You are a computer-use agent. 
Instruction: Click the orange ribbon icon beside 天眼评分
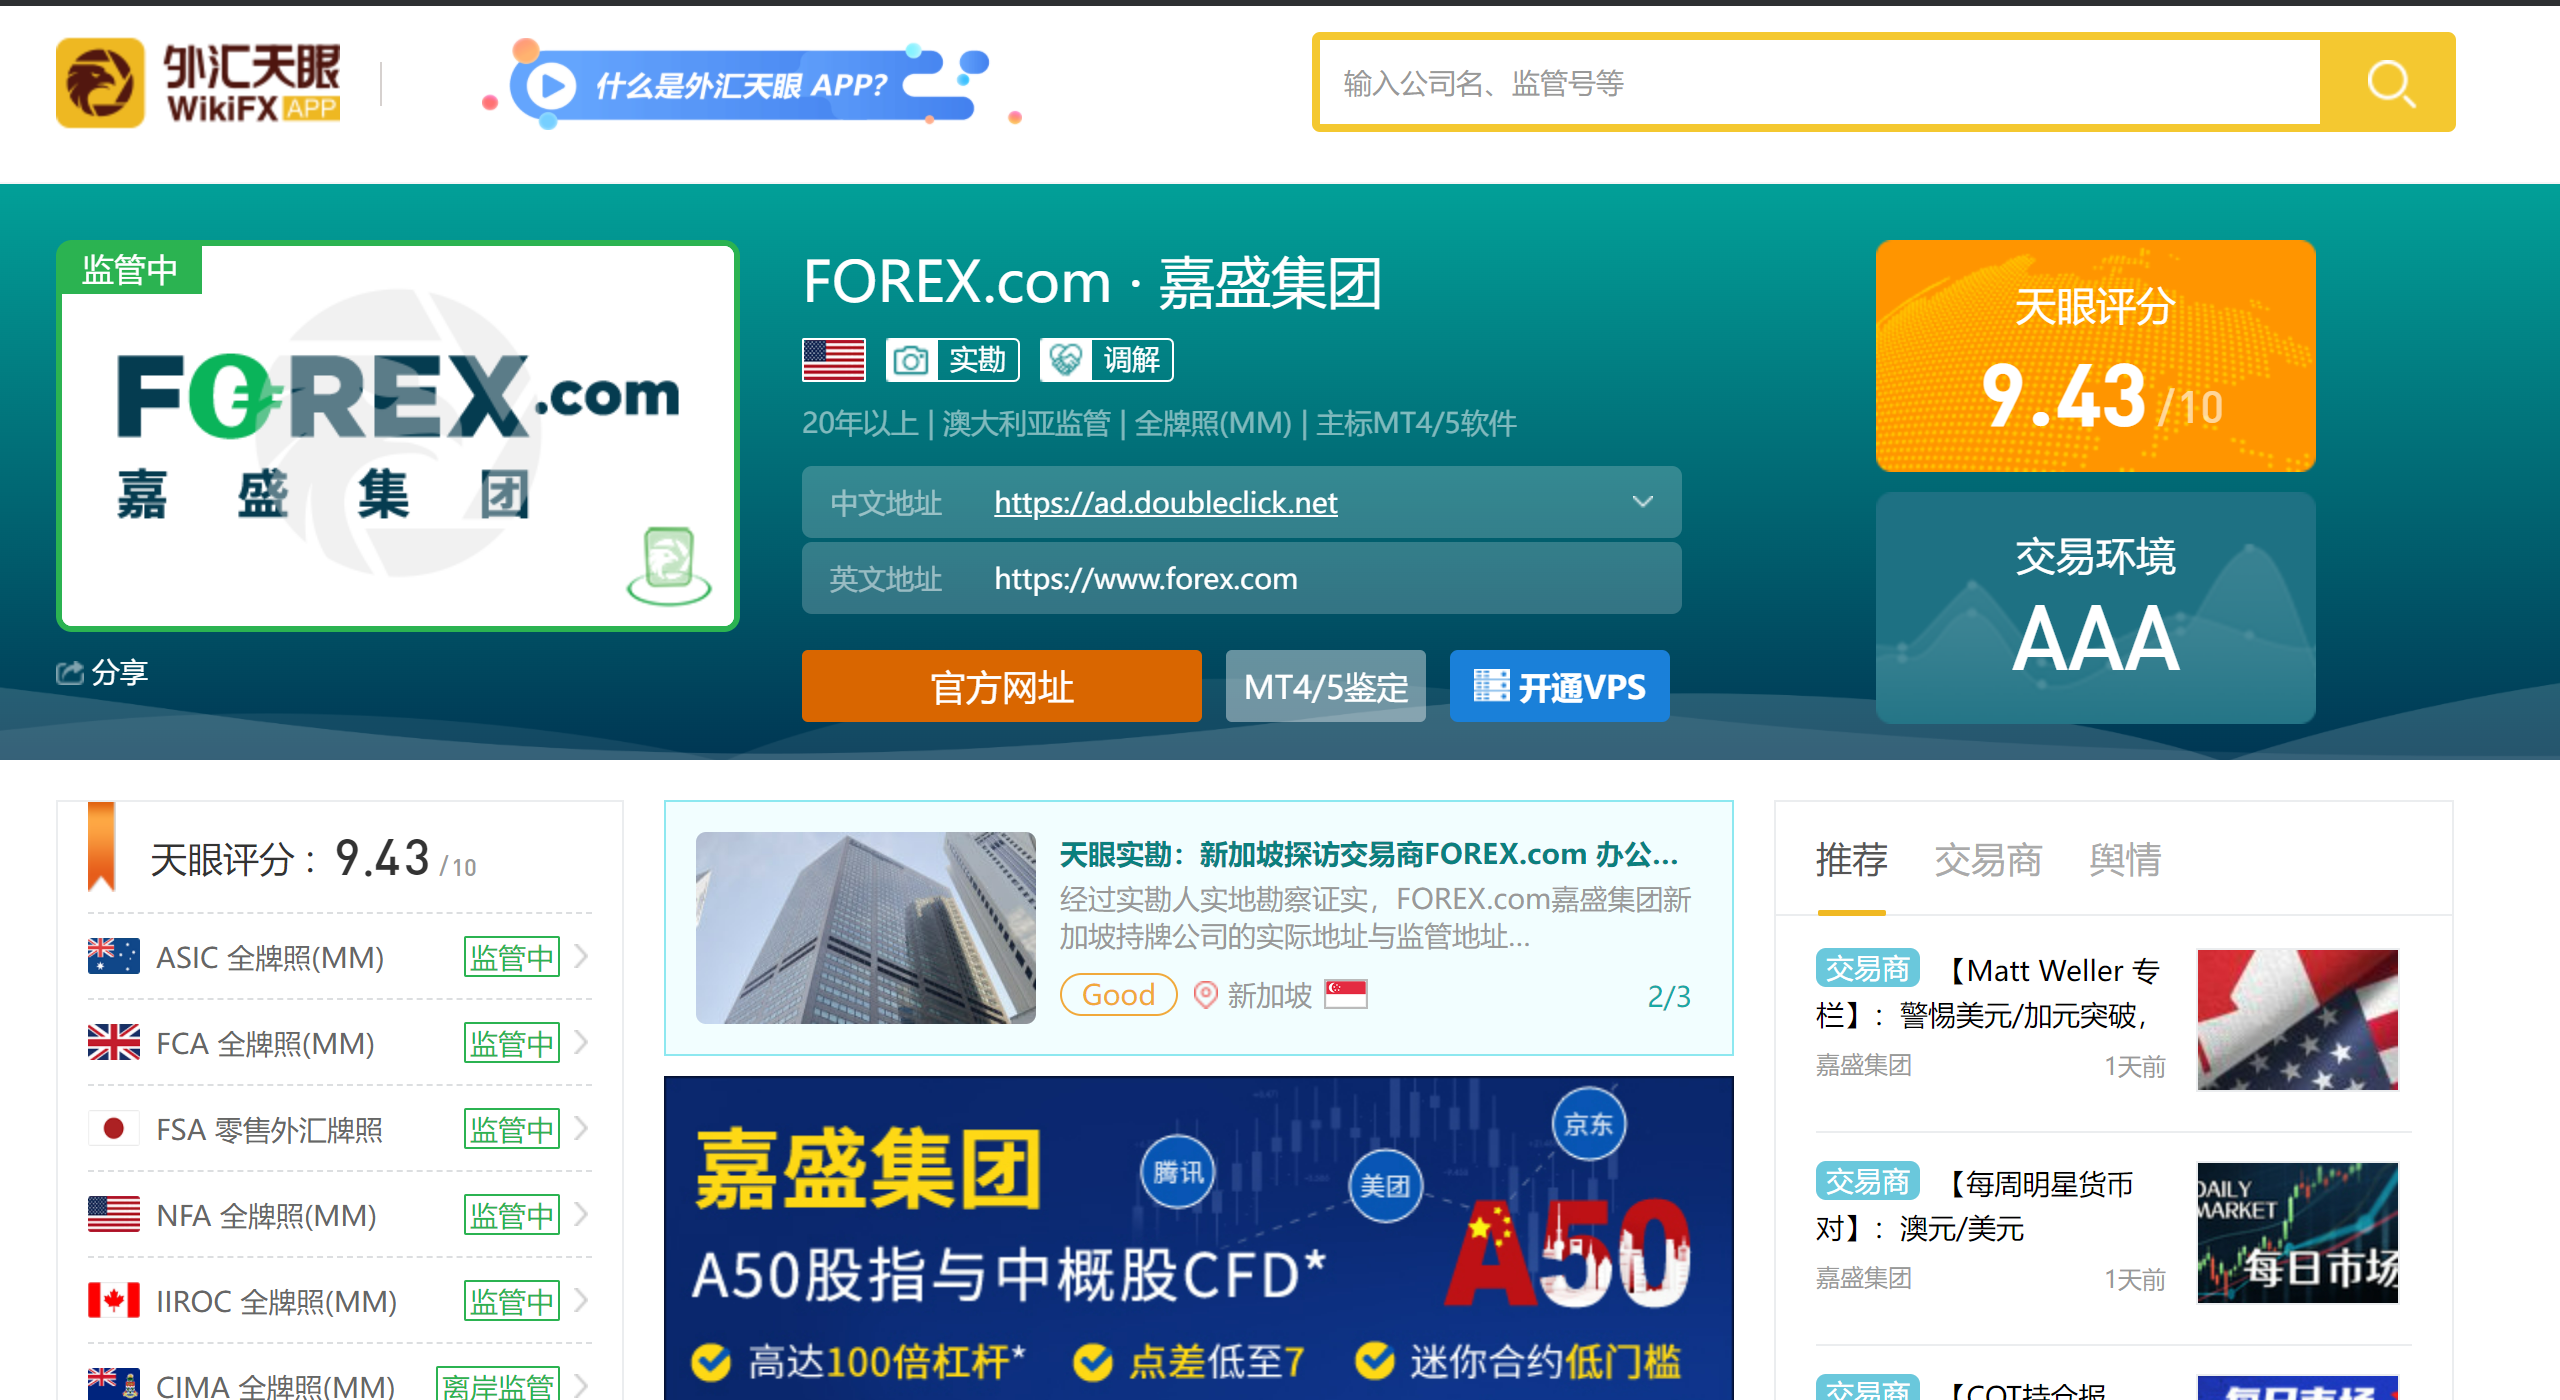102,846
